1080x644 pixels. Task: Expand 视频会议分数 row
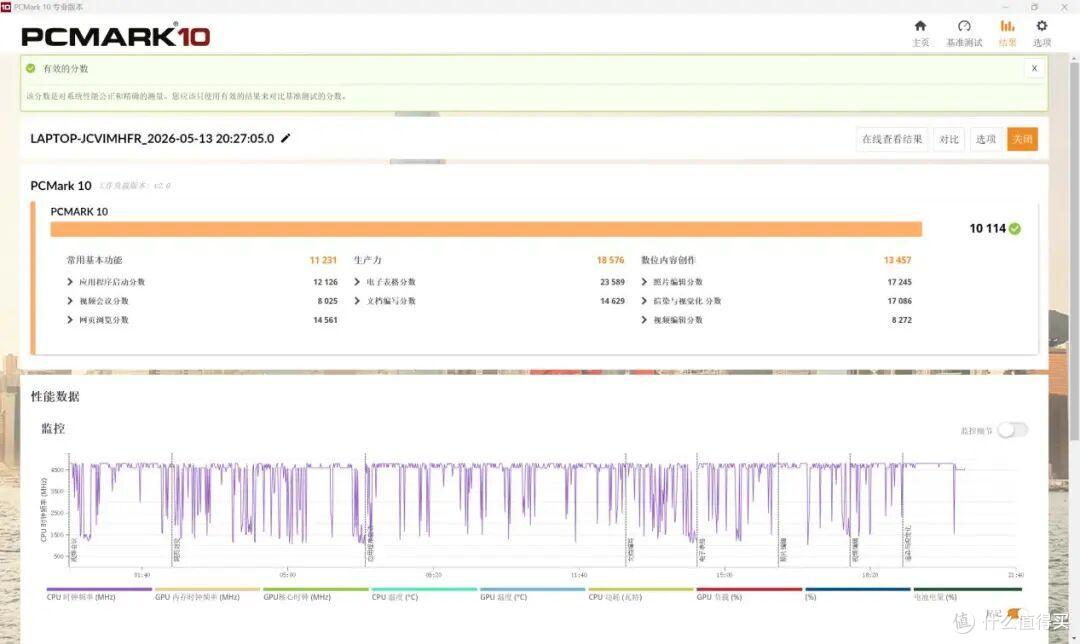click(x=70, y=301)
